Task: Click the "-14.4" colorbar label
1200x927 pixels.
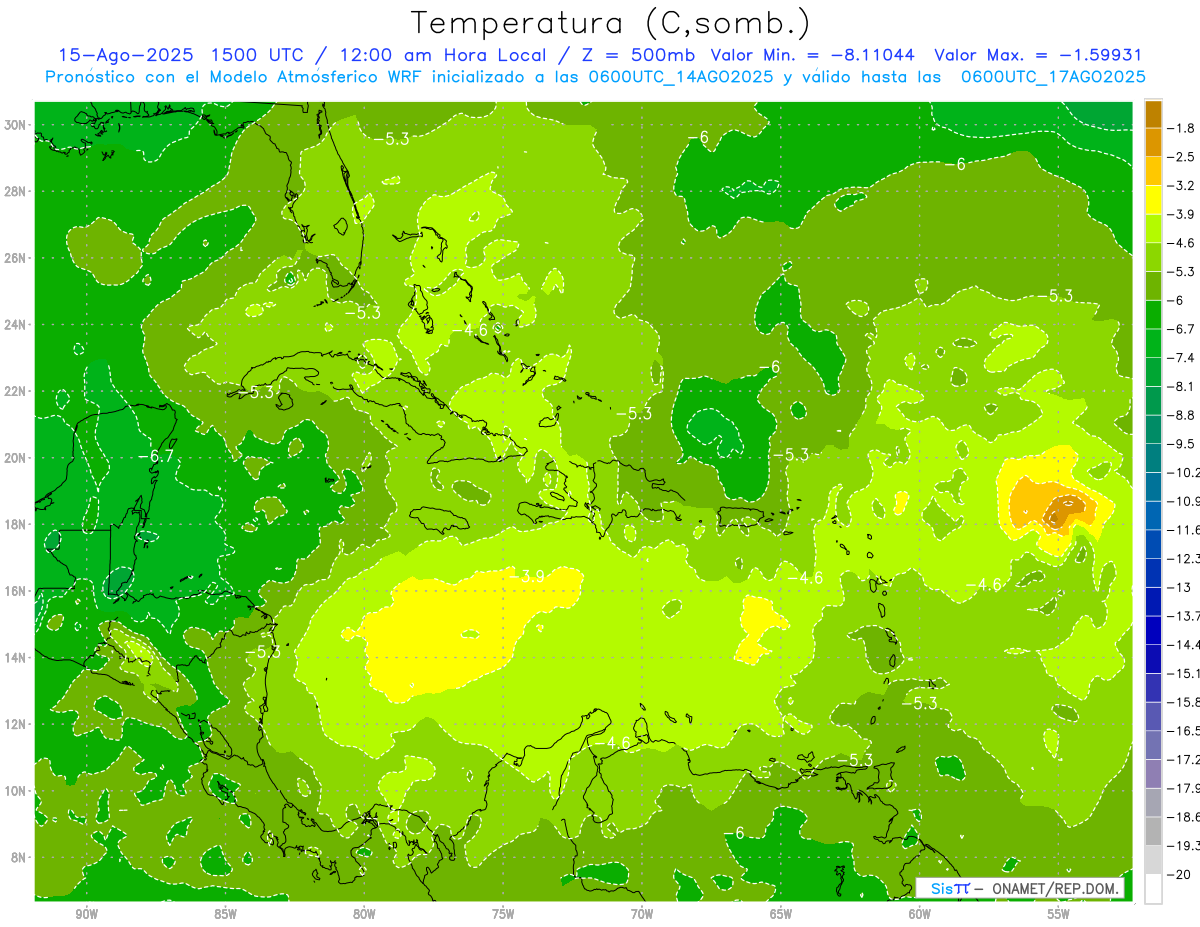Action: (1185, 645)
